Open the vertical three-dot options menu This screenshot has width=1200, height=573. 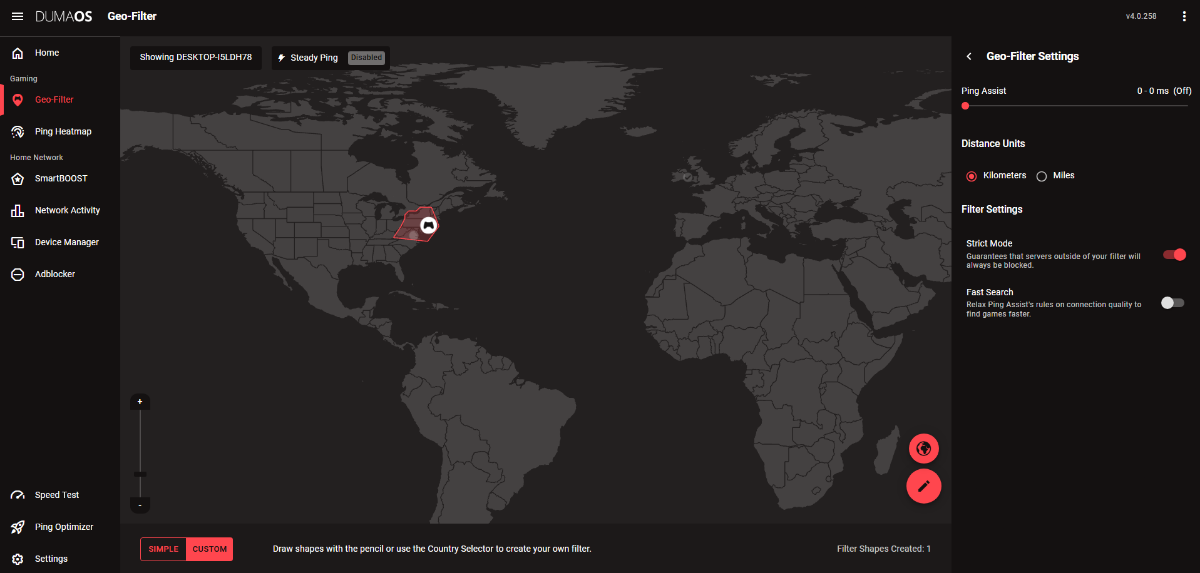tap(1183, 16)
